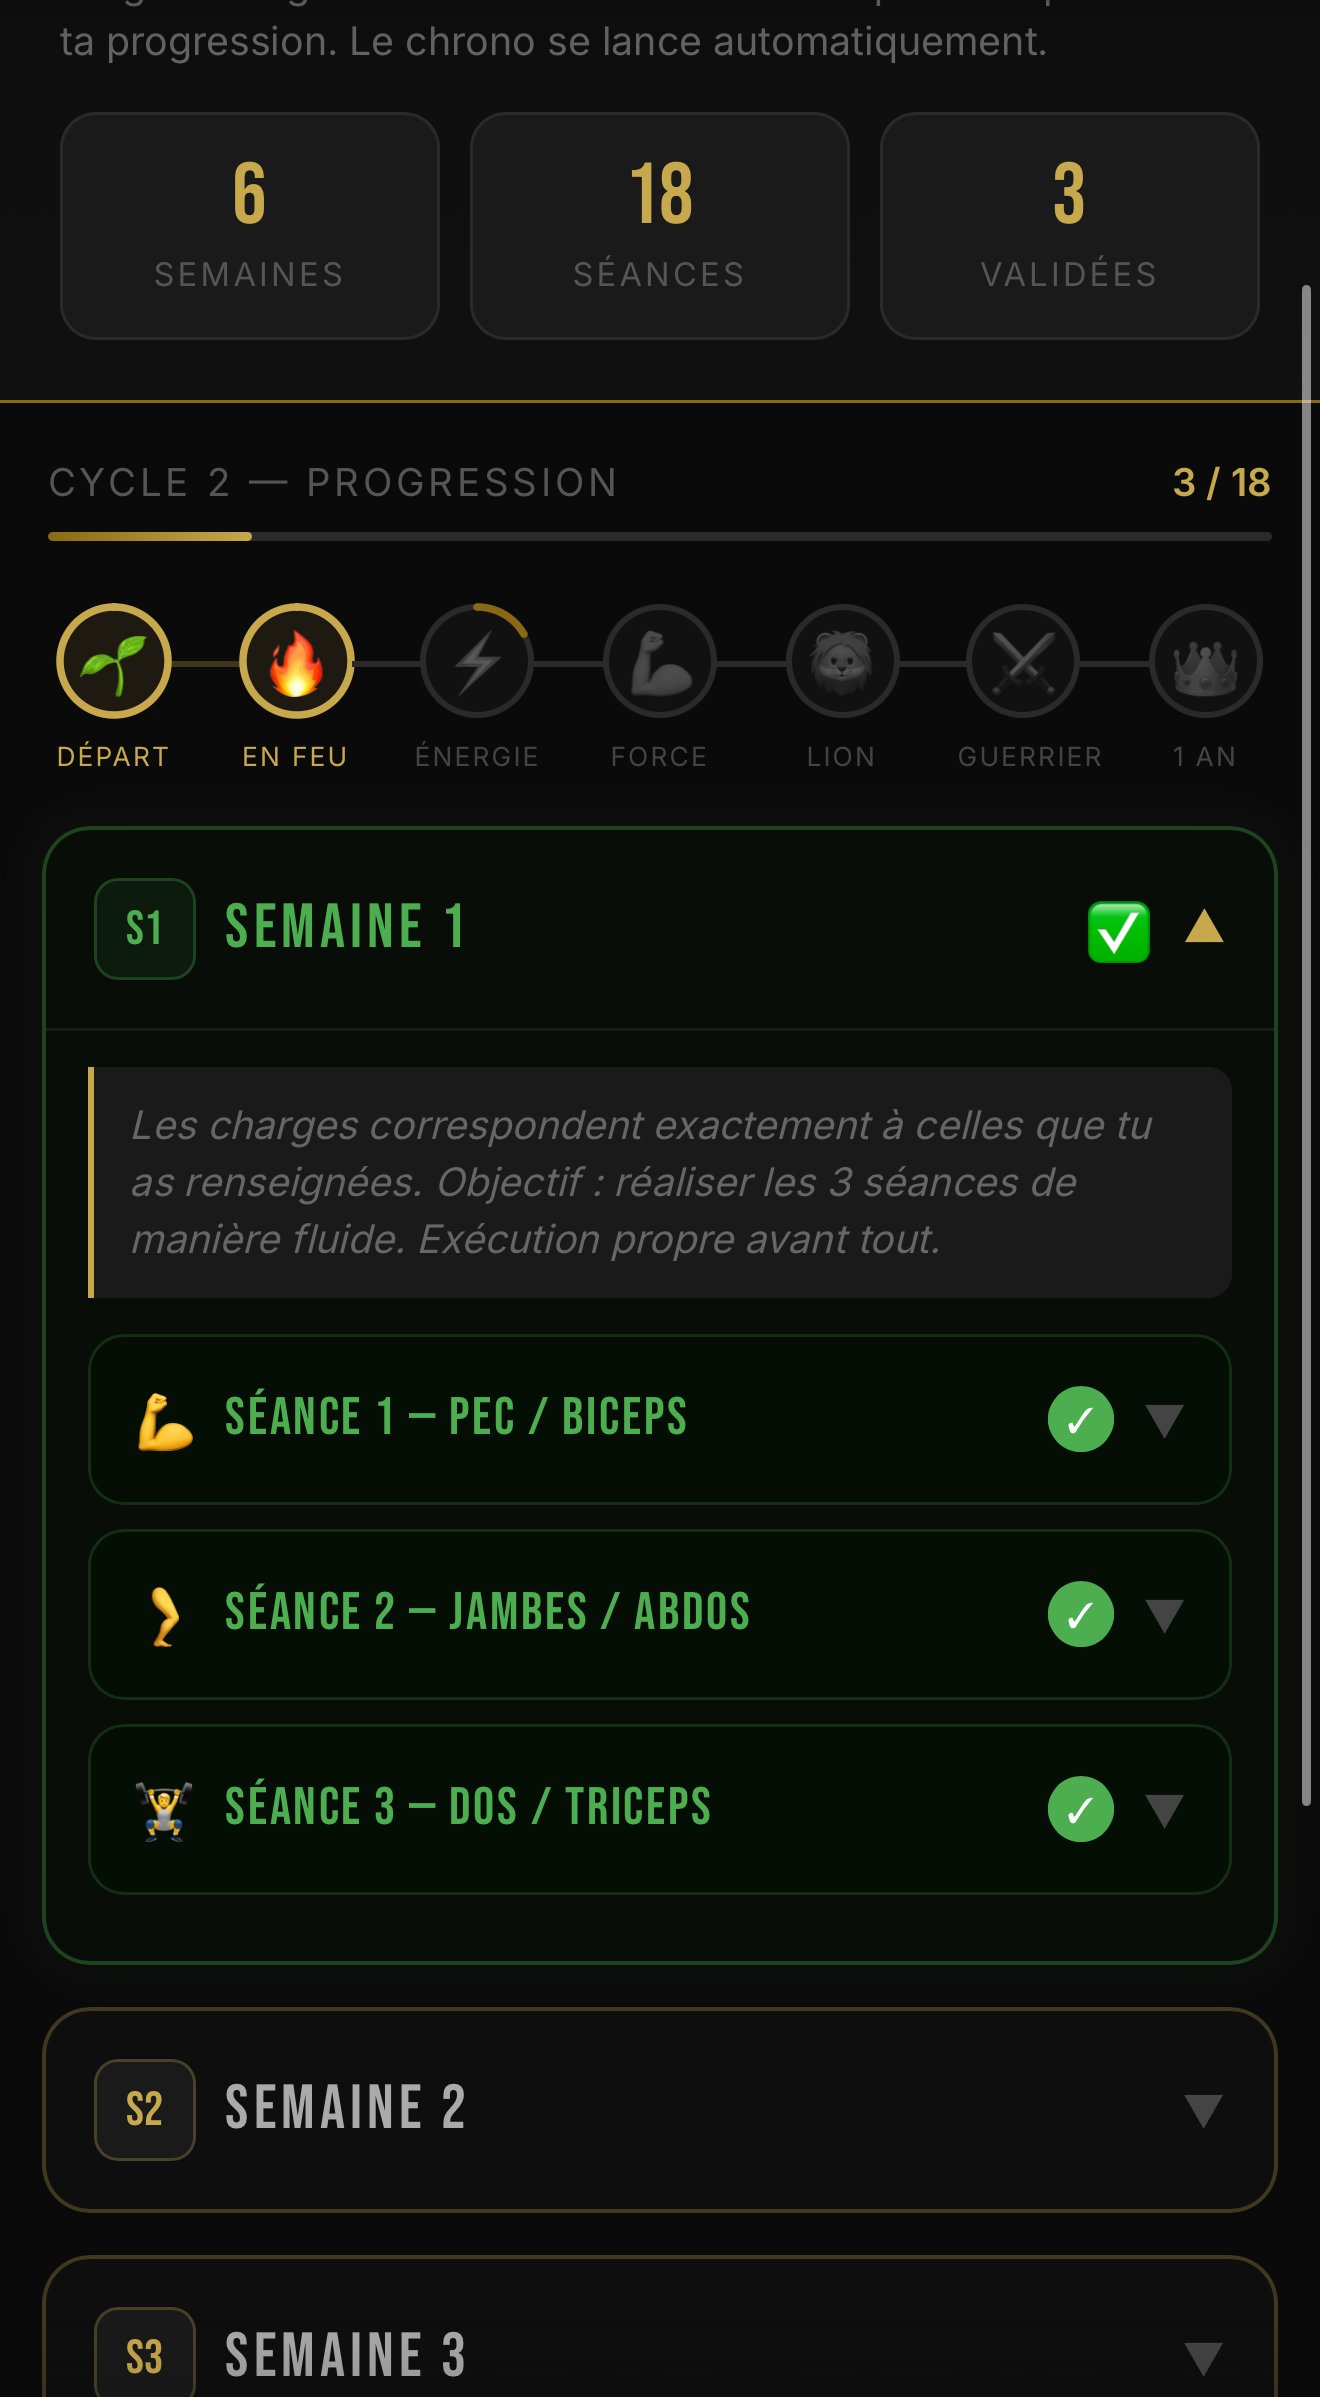Image resolution: width=1320 pixels, height=2397 pixels.
Task: Select the Force muscle milestone icon
Action: 659,661
